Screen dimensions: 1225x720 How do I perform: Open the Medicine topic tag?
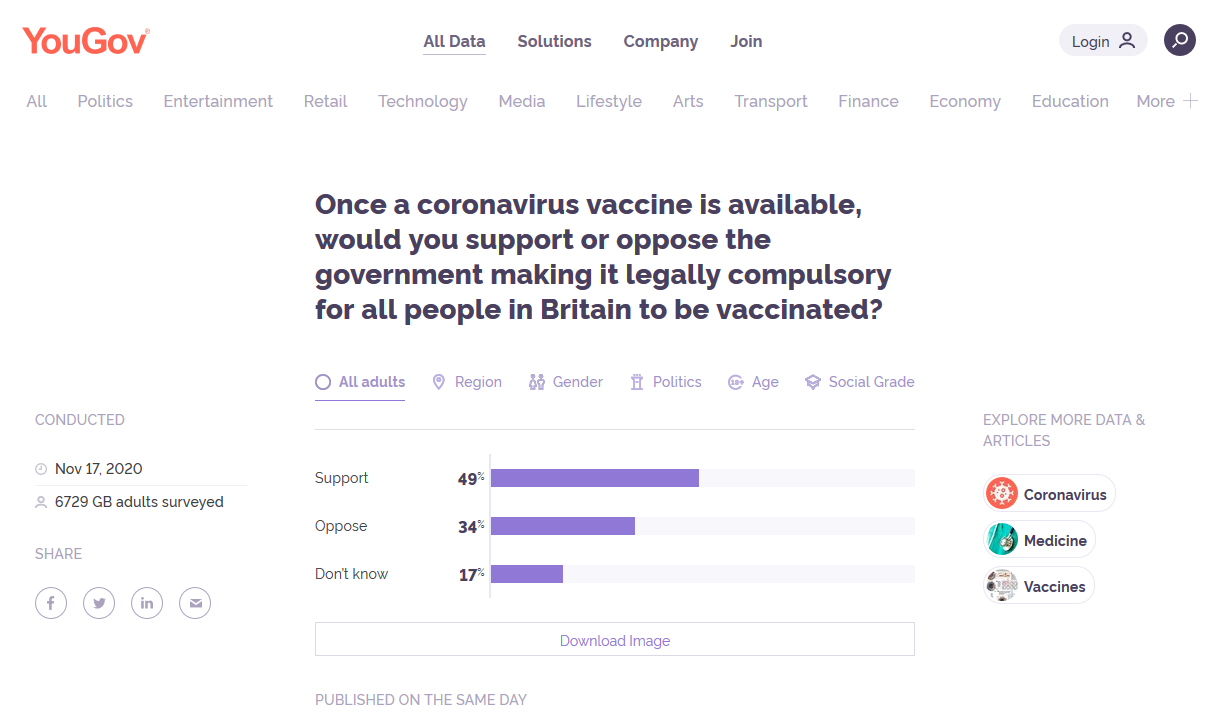(x=1039, y=540)
